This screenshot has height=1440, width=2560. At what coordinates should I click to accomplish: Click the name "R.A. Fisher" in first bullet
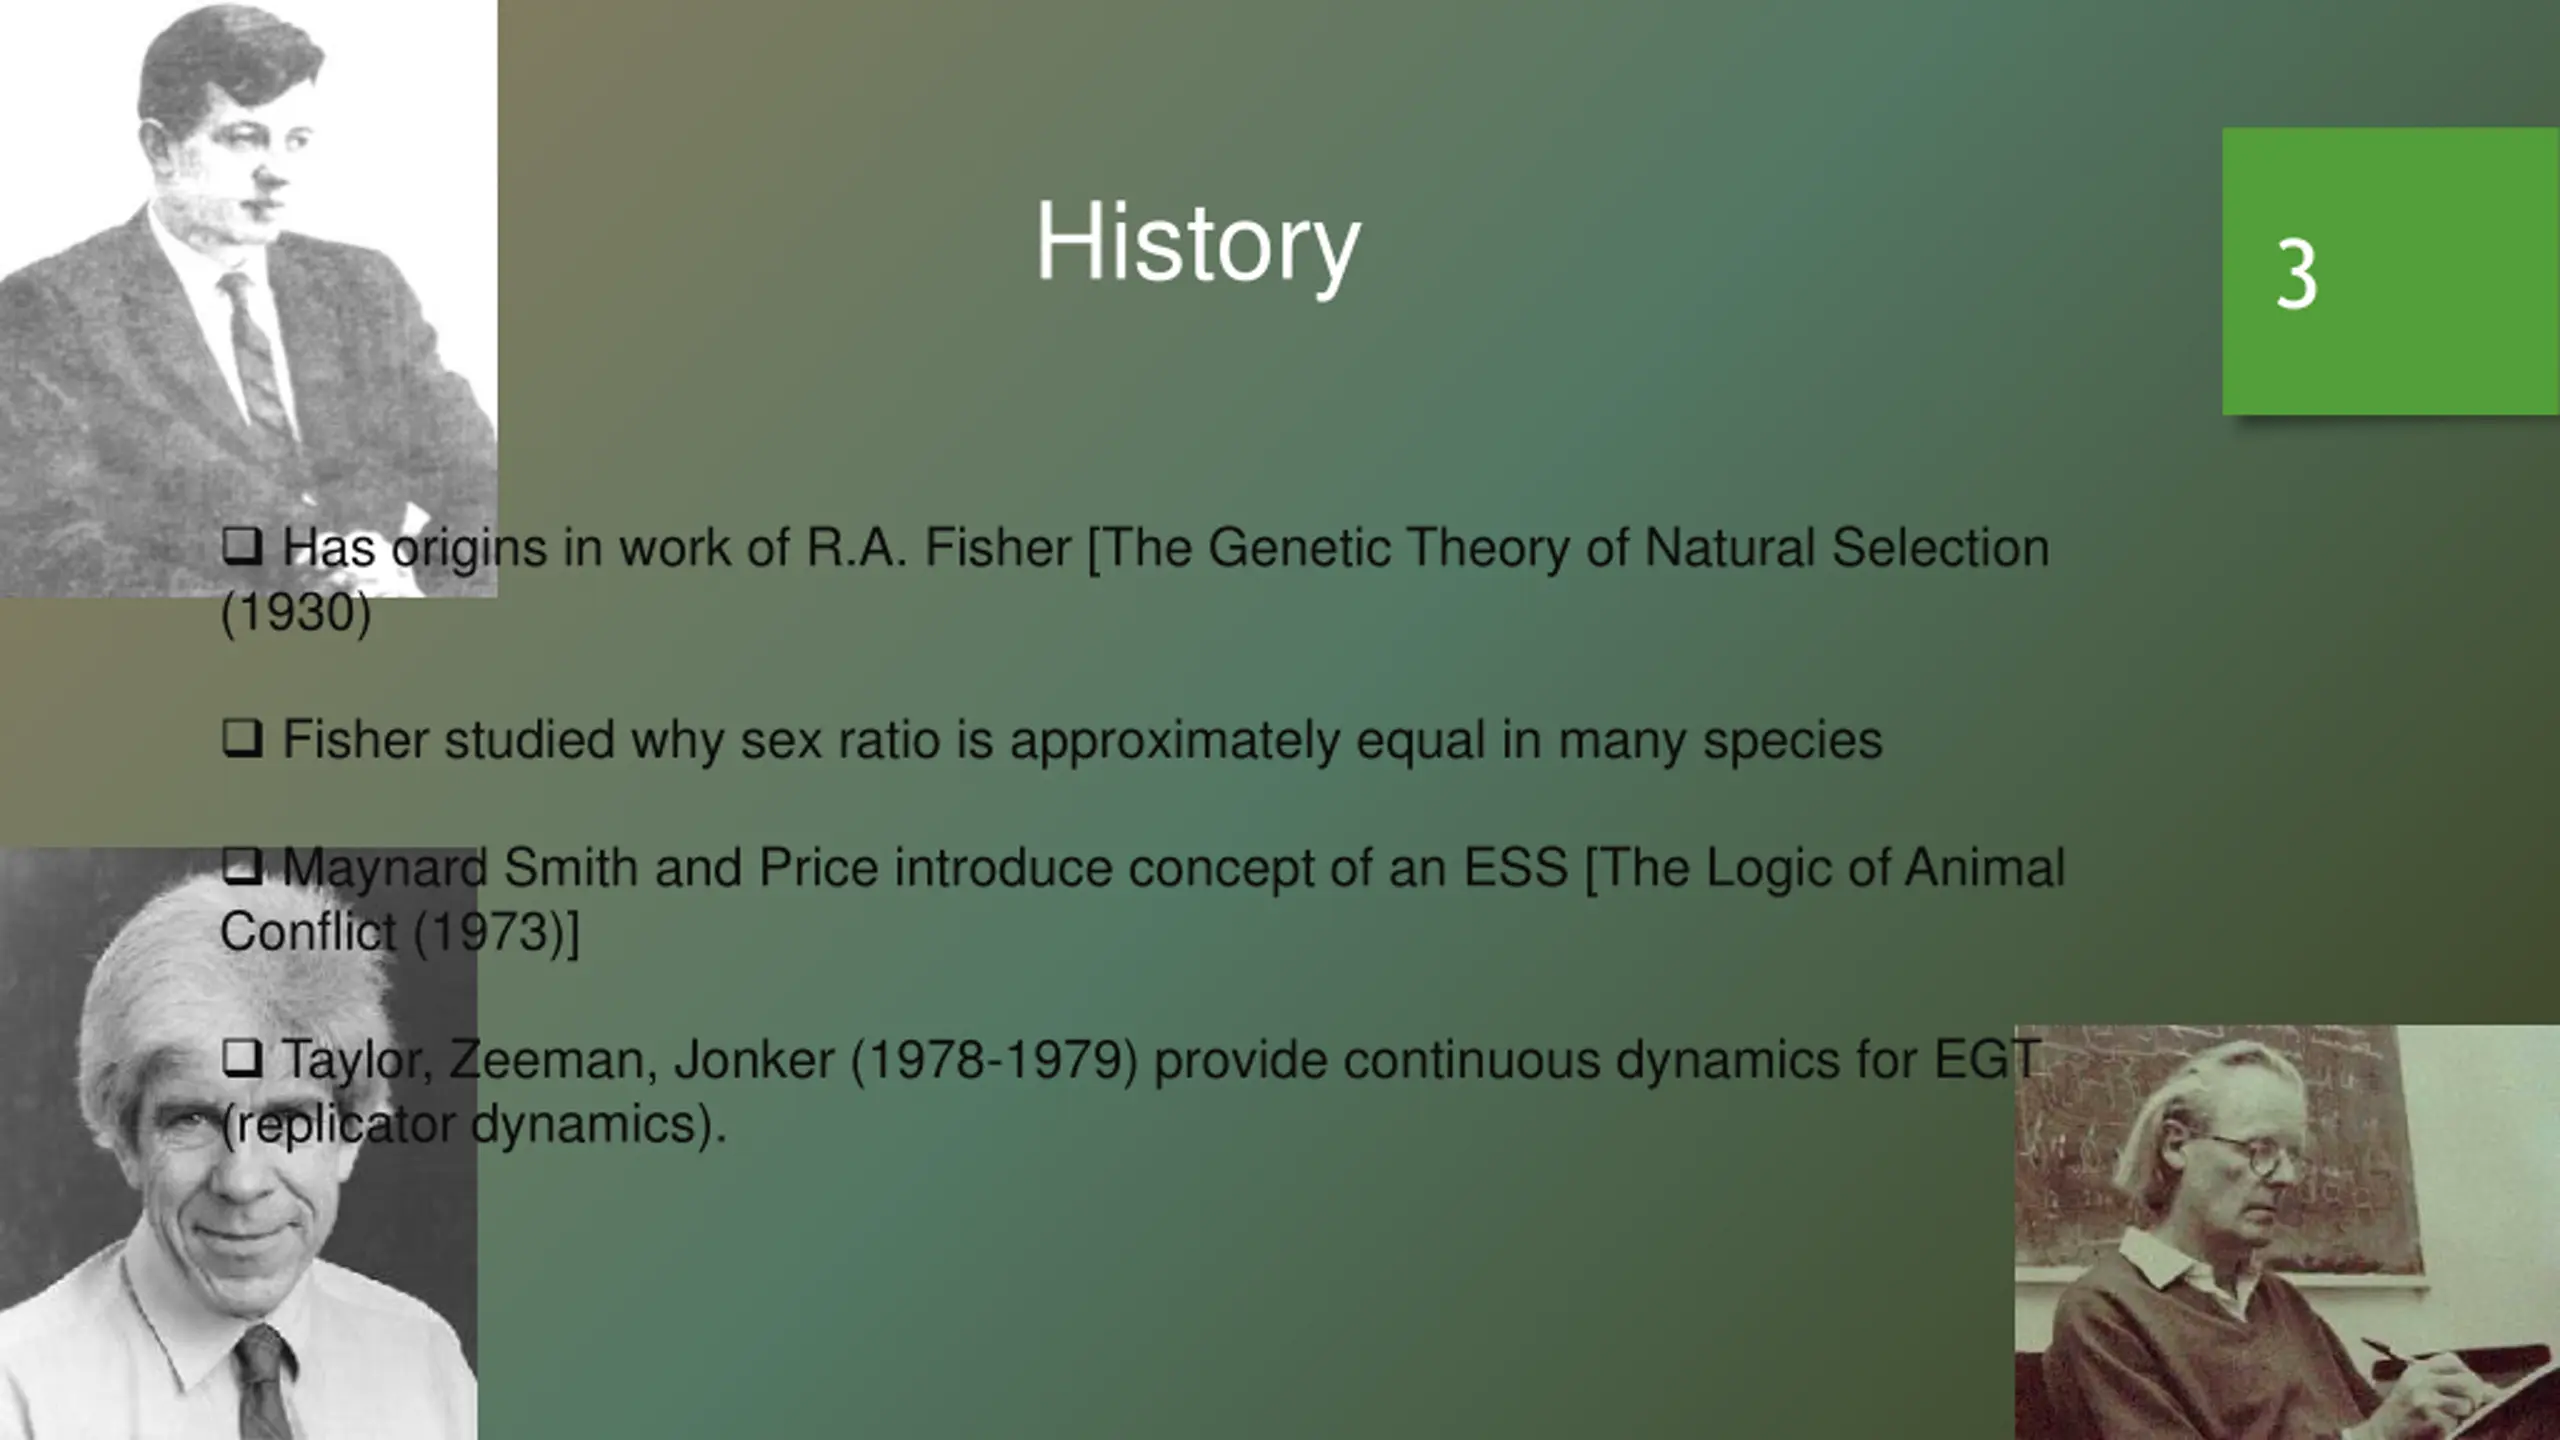[938, 548]
